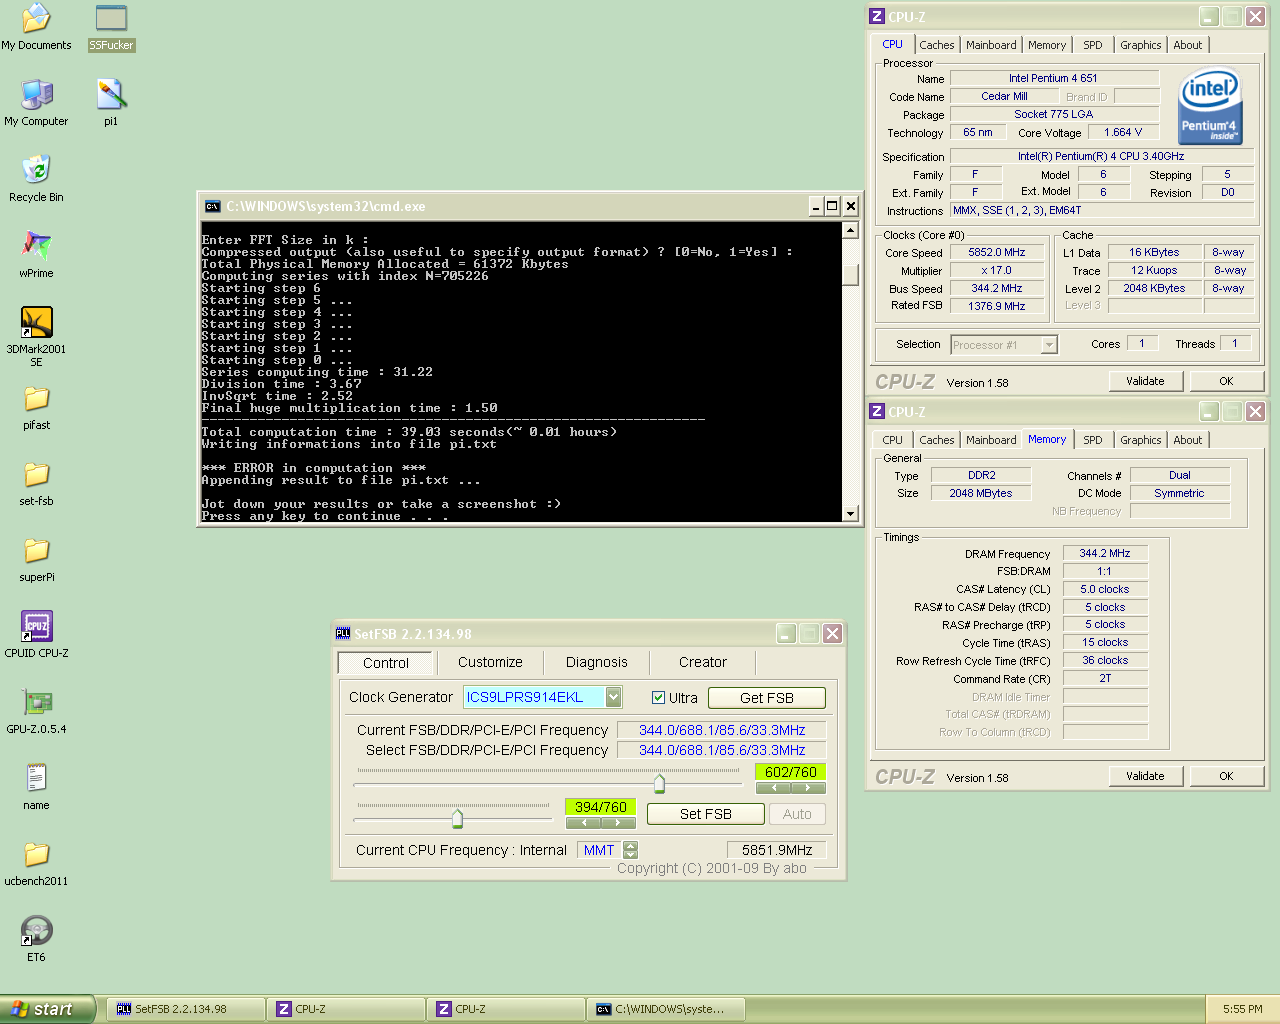1280x1024 pixels.
Task: Select the name text file icon
Action: pos(36,786)
